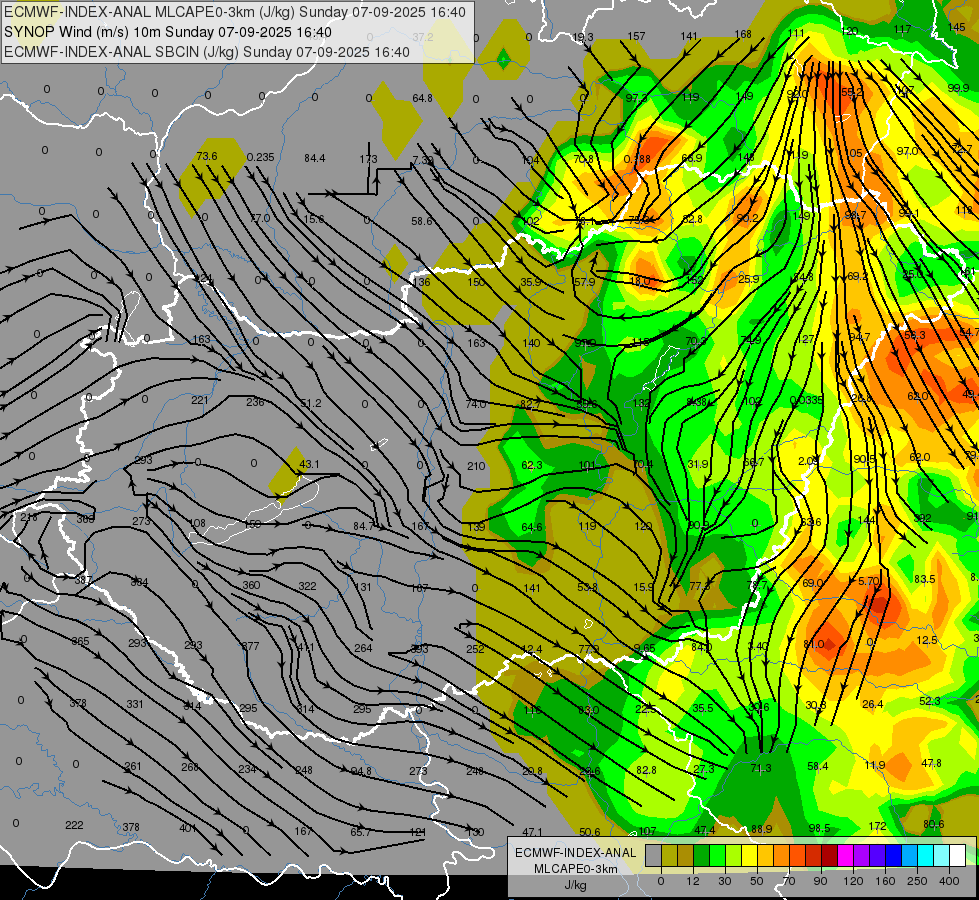Click the MLCAPE0-3km title line at top
This screenshot has width=979, height=900.
coord(235,12)
